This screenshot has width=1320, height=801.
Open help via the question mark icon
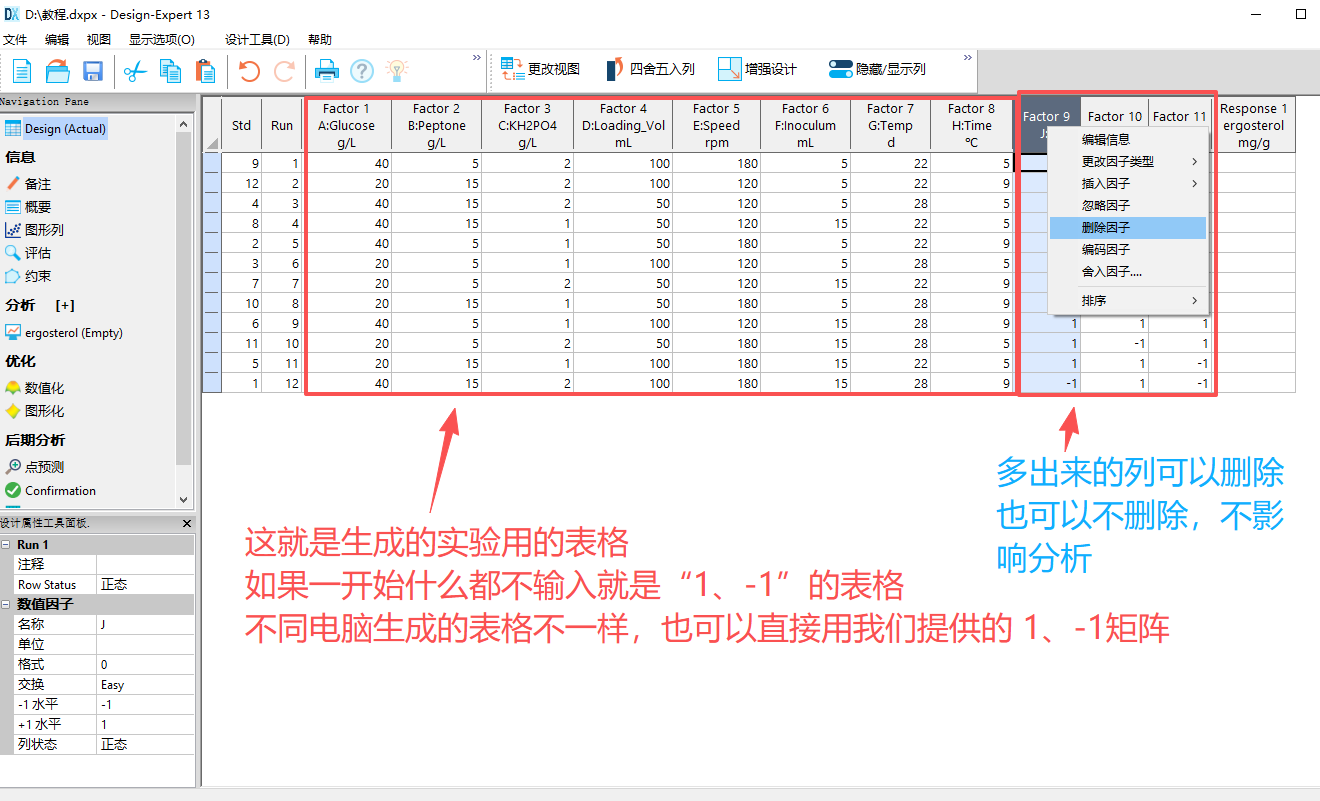point(362,70)
